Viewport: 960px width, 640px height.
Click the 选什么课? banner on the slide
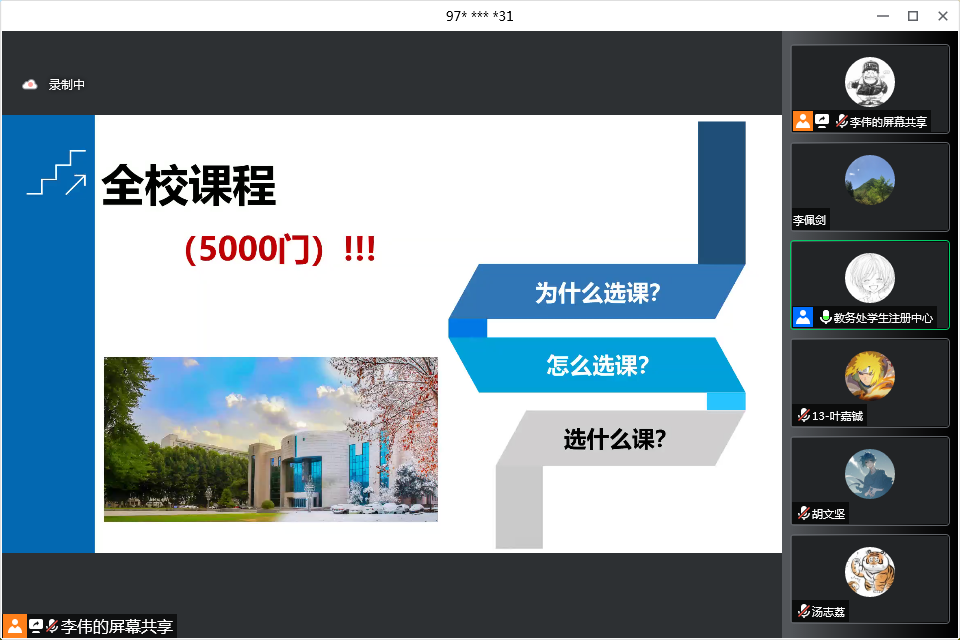[x=614, y=438]
